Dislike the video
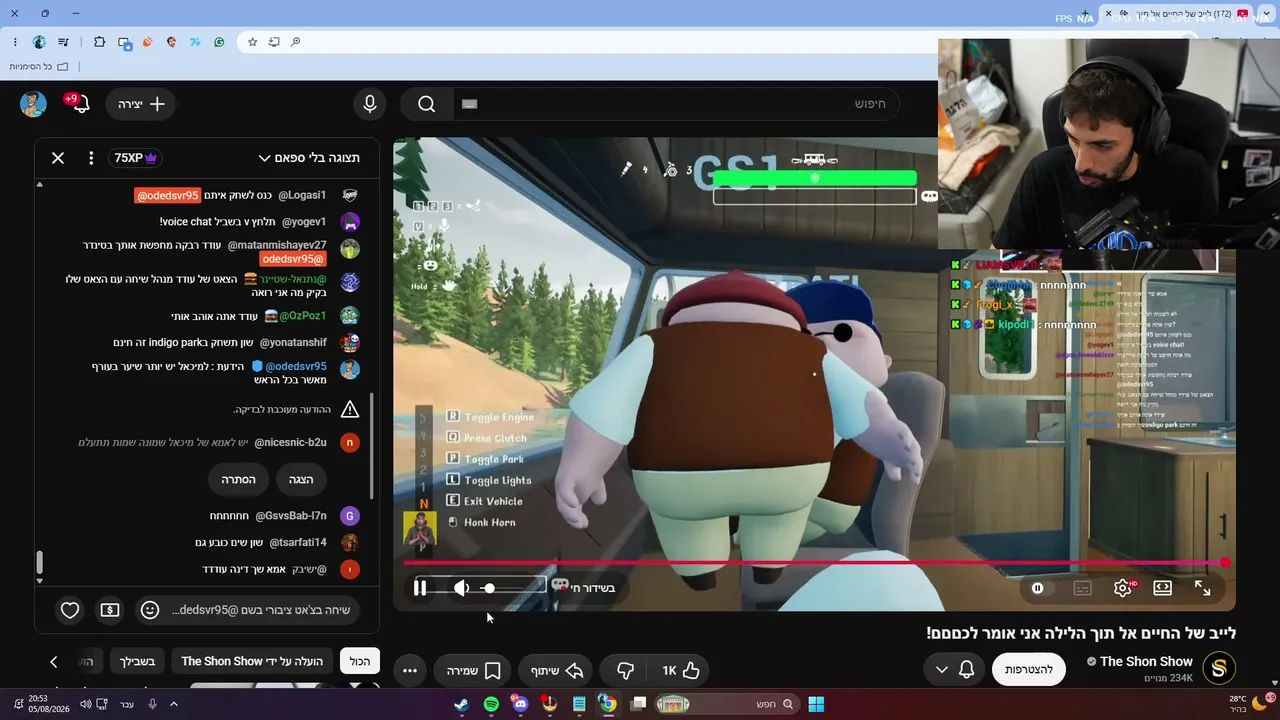Image resolution: width=1280 pixels, height=720 pixels. coord(626,670)
